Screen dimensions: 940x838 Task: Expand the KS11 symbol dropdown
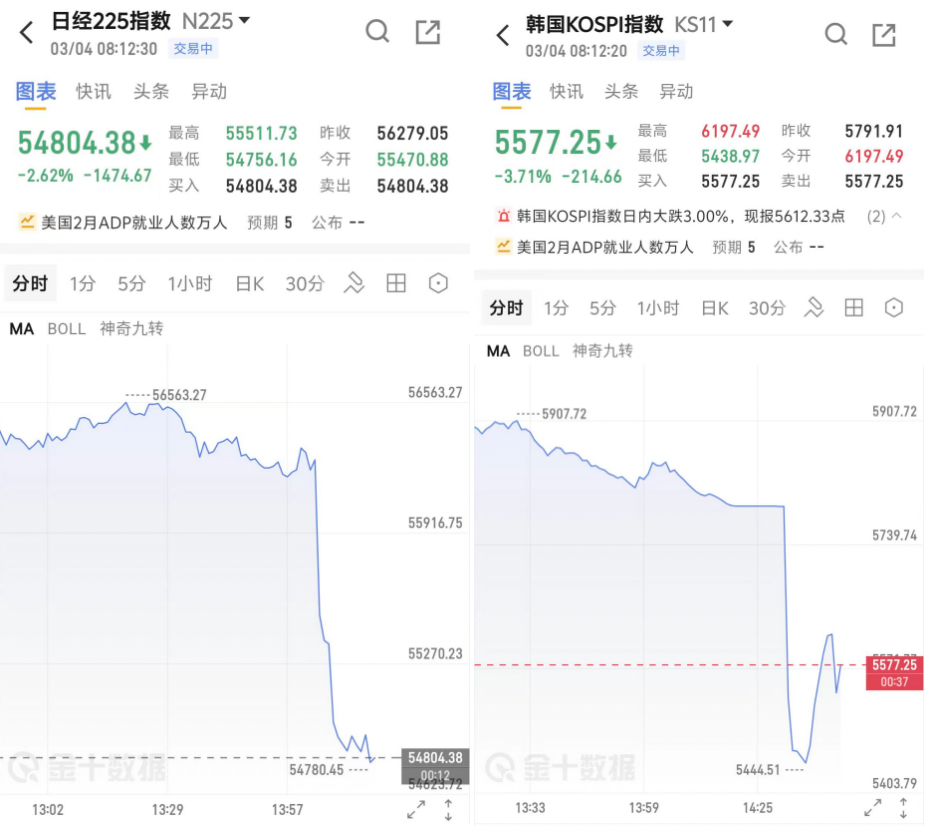727,23
